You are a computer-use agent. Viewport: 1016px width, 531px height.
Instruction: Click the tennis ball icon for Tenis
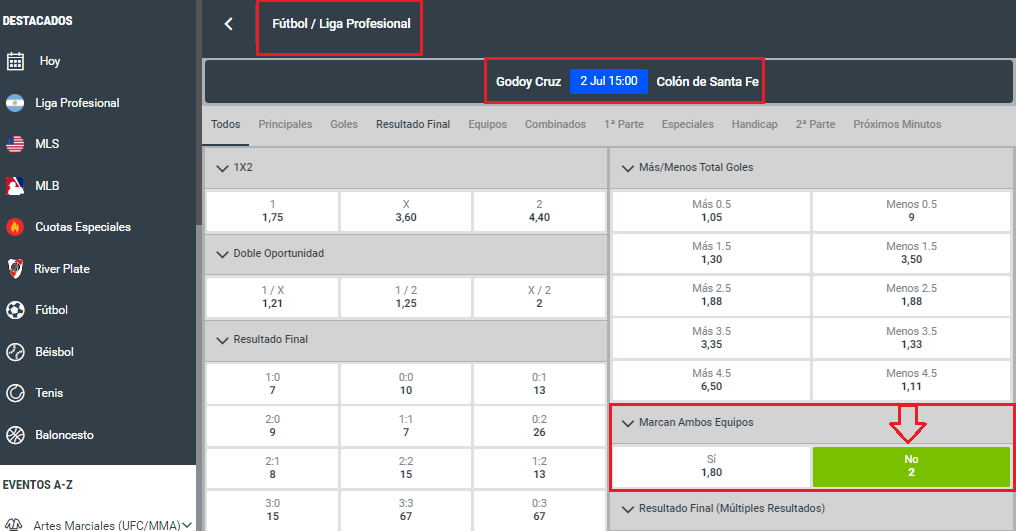click(x=15, y=393)
